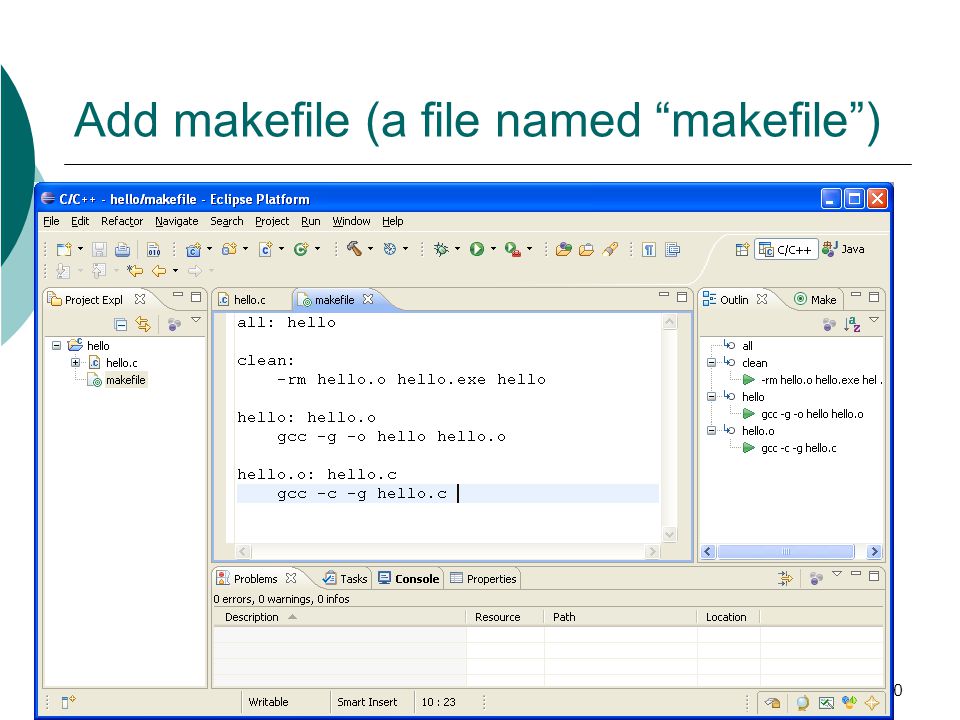
Task: Close the Project Explorer view
Action: click(140, 299)
